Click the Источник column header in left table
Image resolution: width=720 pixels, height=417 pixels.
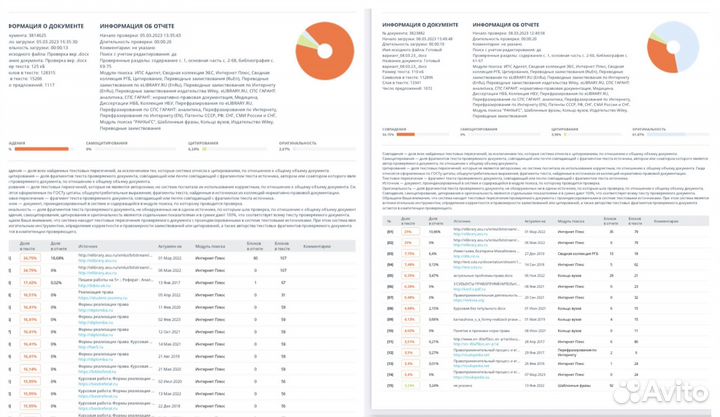coord(88,244)
